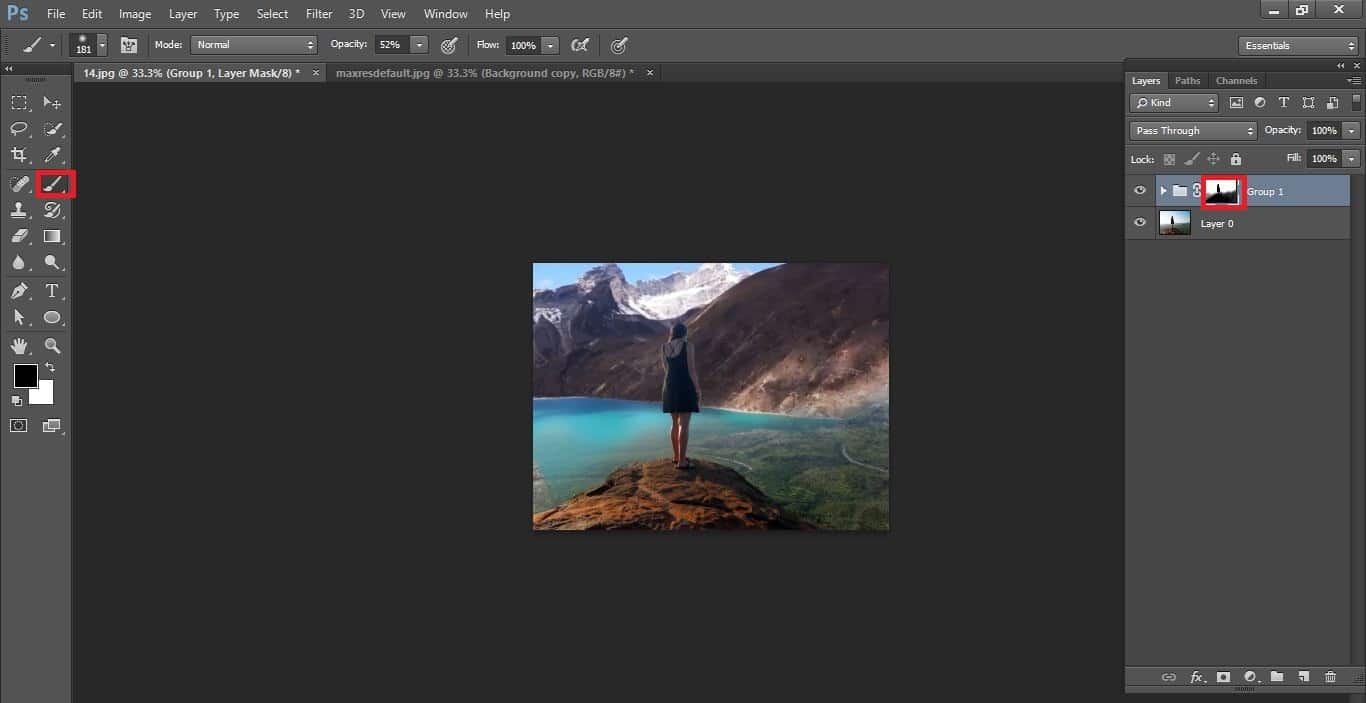Select the Horizontal Type tool
The image size is (1366, 703).
[x=52, y=290]
